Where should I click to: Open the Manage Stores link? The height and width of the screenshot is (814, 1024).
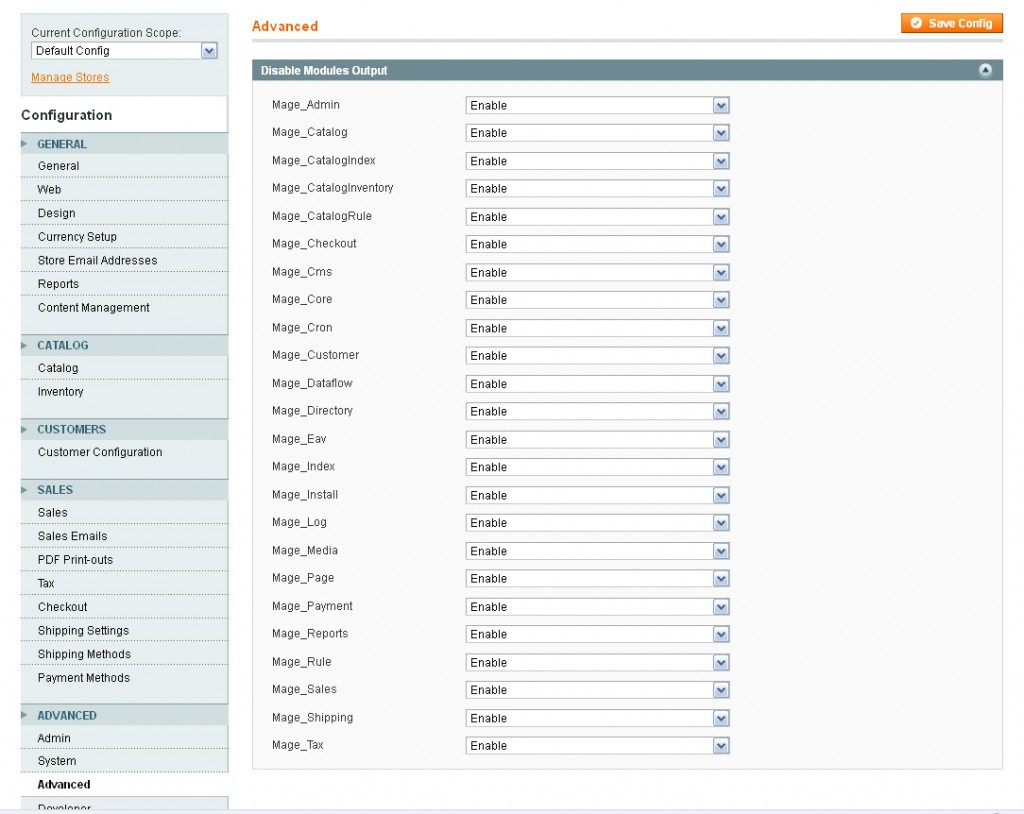click(x=70, y=77)
